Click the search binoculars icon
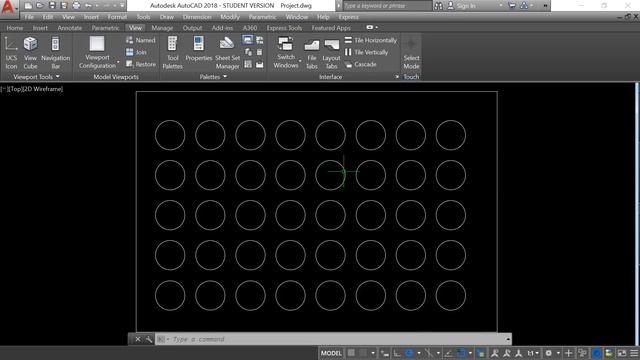Screen dimensions: 640x360 tap(438, 6)
